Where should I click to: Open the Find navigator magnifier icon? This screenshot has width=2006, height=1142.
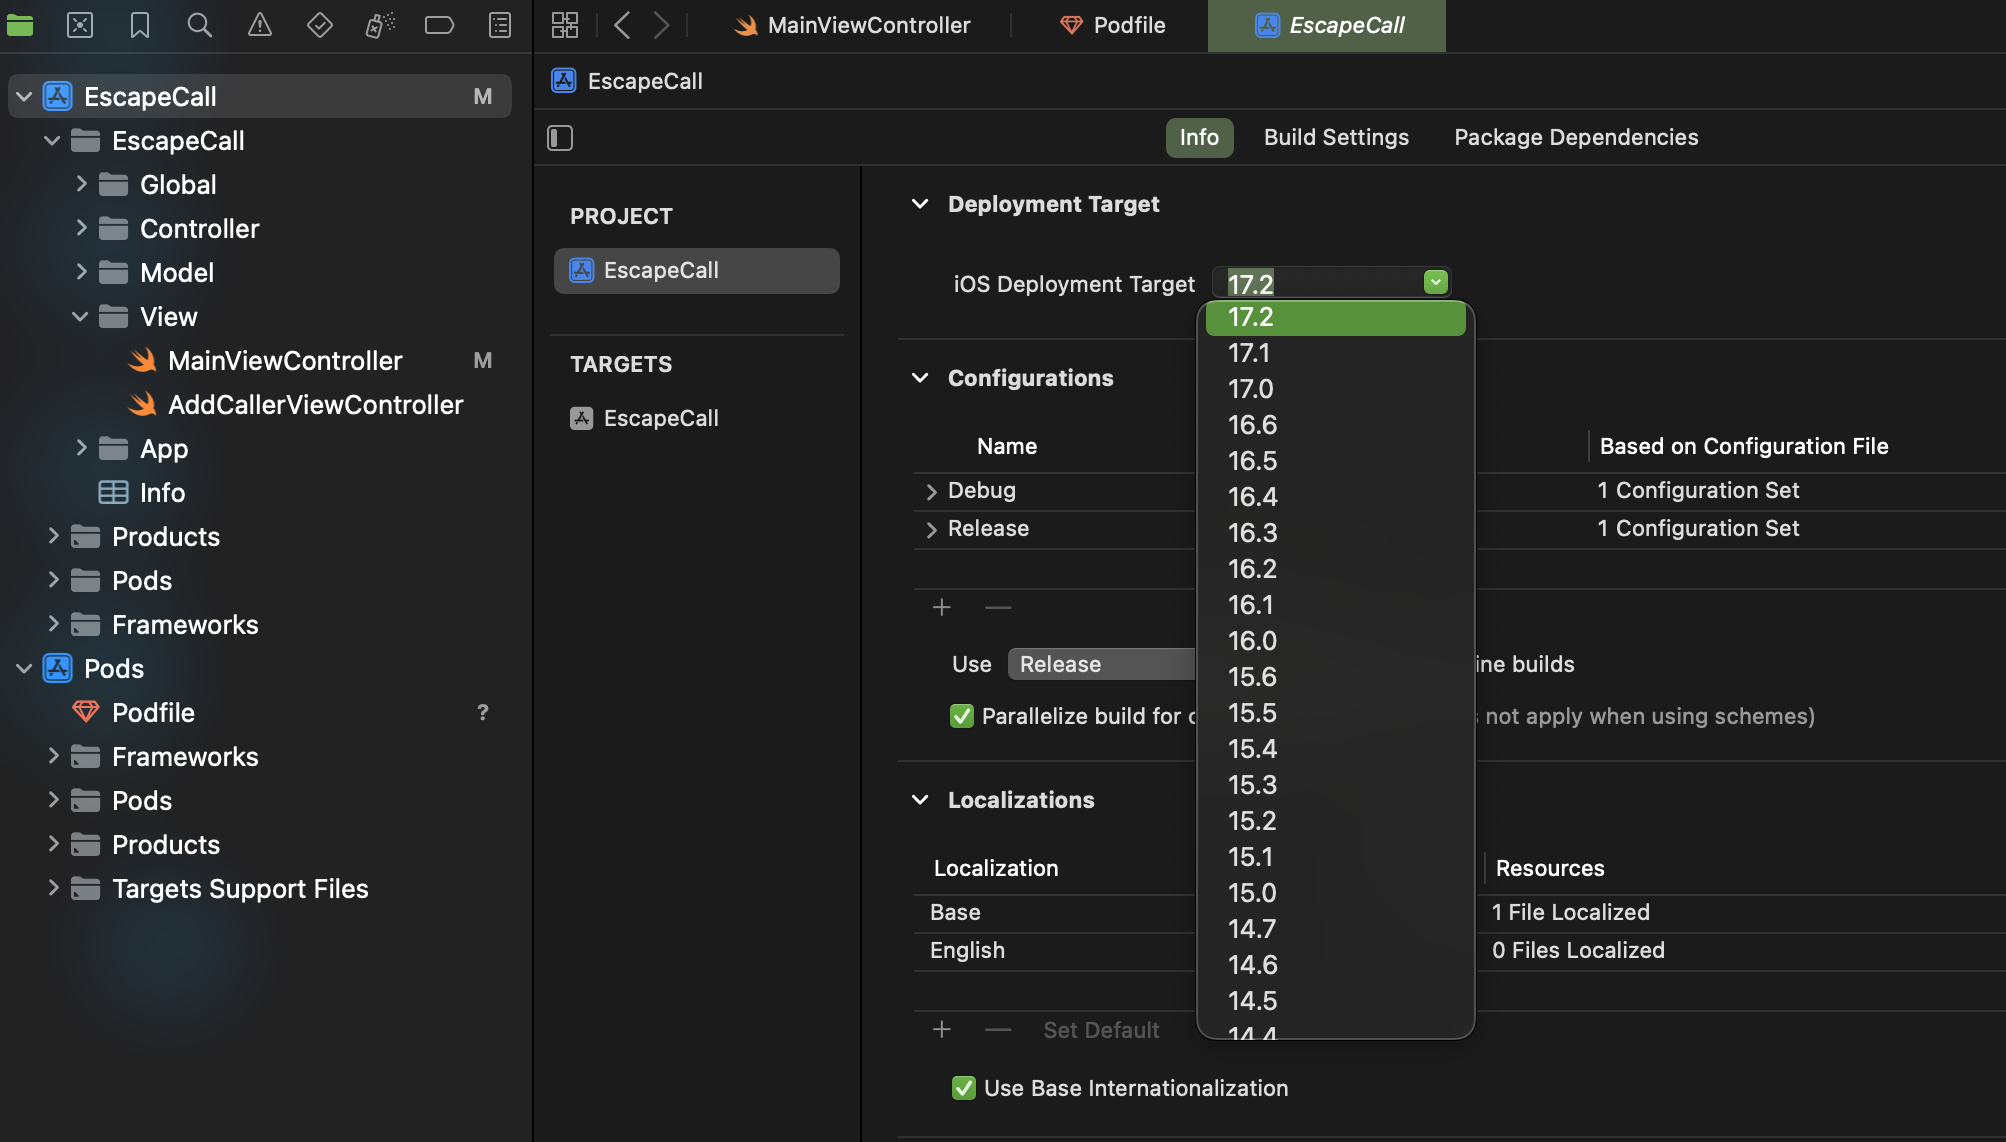[200, 25]
